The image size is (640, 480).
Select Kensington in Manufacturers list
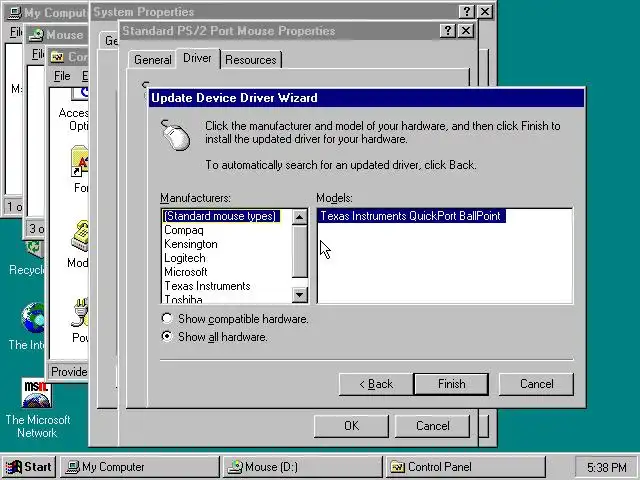point(191,244)
